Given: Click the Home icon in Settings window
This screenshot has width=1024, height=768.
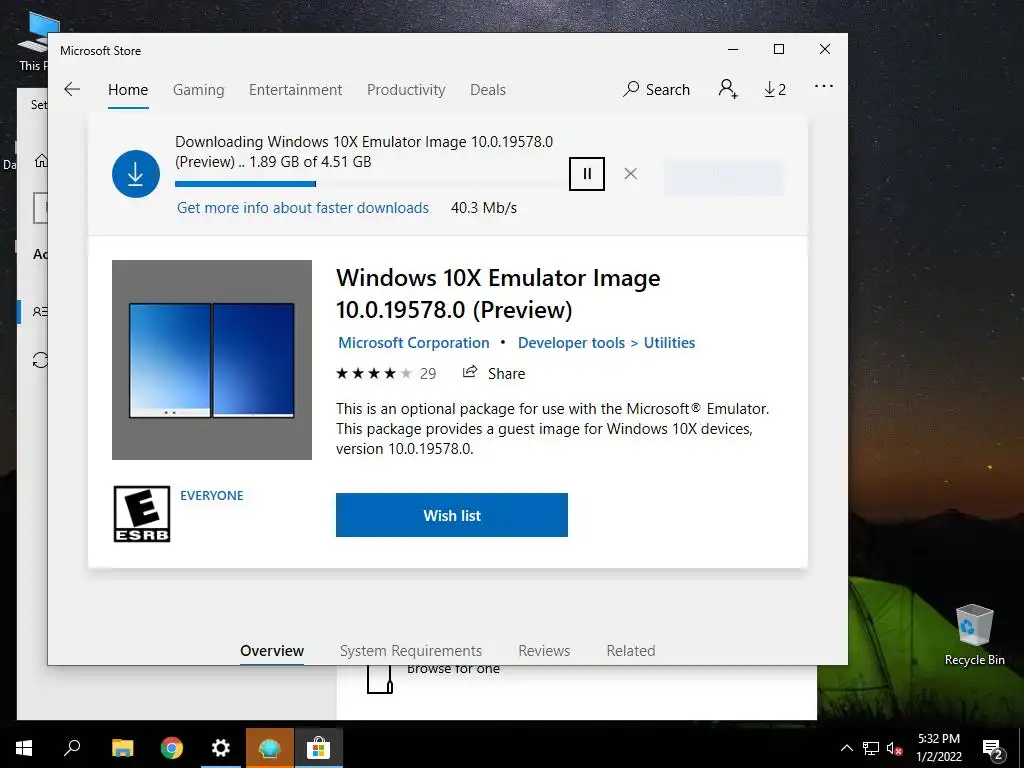Looking at the screenshot, I should coord(40,161).
